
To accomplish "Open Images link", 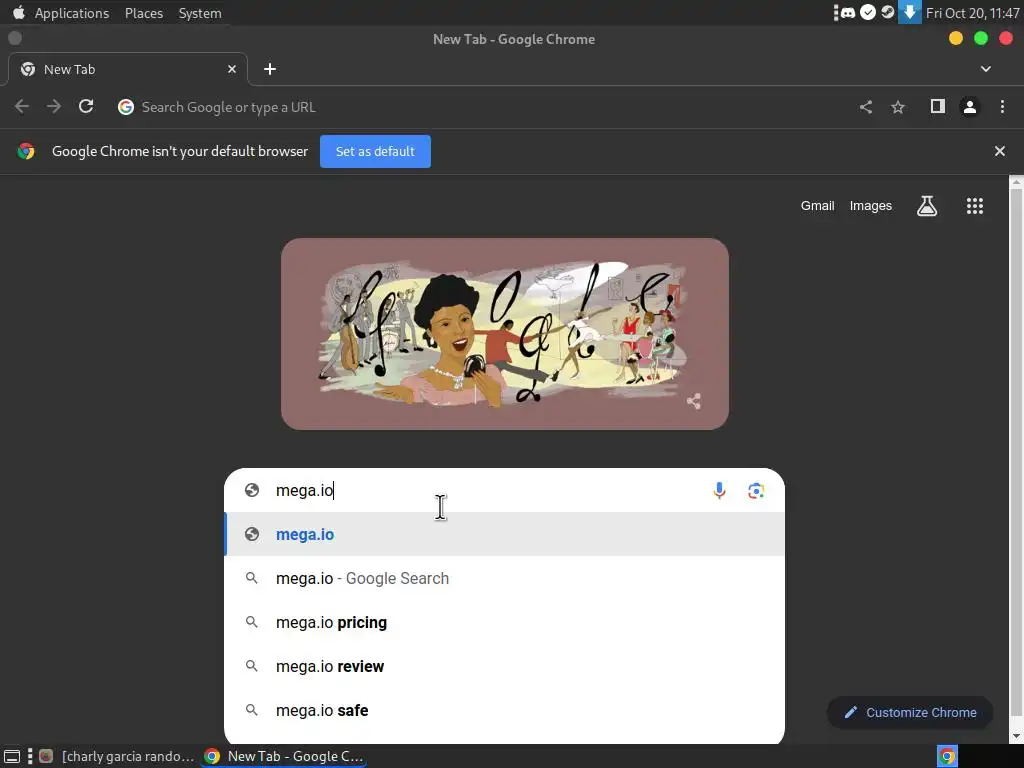I will tap(871, 206).
